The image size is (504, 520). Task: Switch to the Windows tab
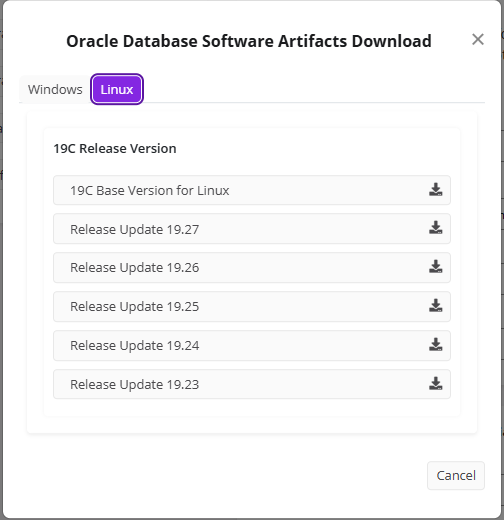[55, 89]
